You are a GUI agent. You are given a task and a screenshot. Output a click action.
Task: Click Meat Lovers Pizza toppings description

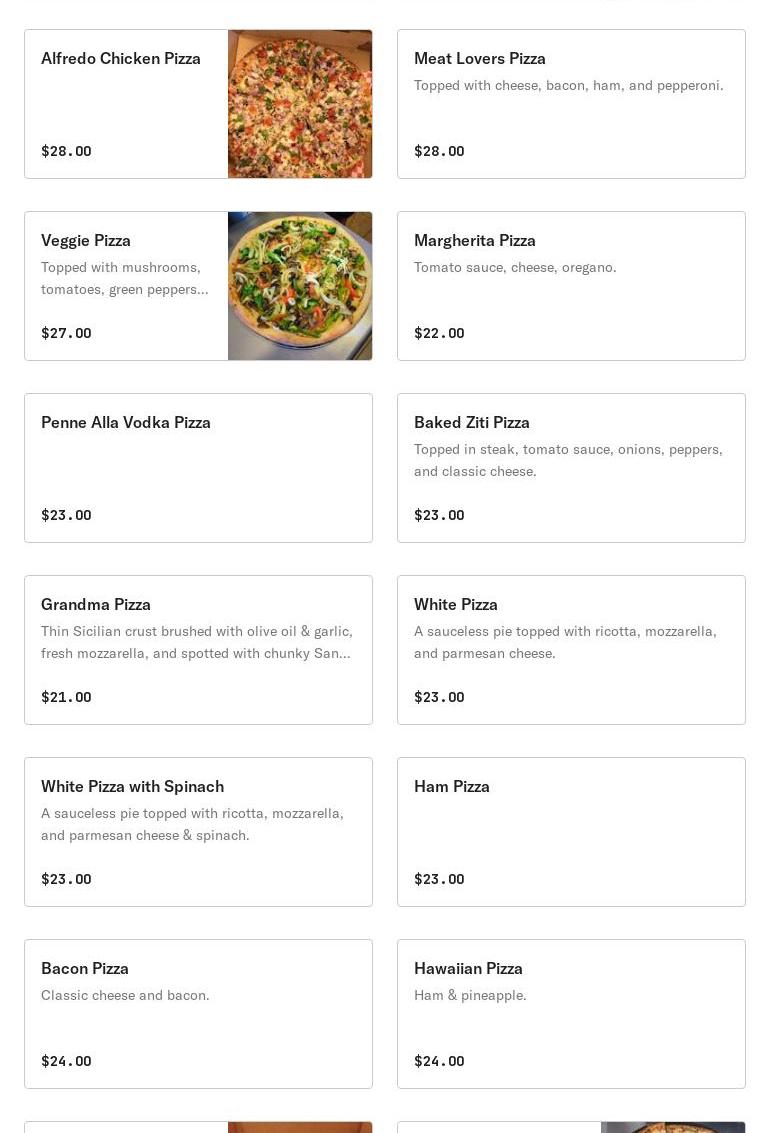point(568,85)
